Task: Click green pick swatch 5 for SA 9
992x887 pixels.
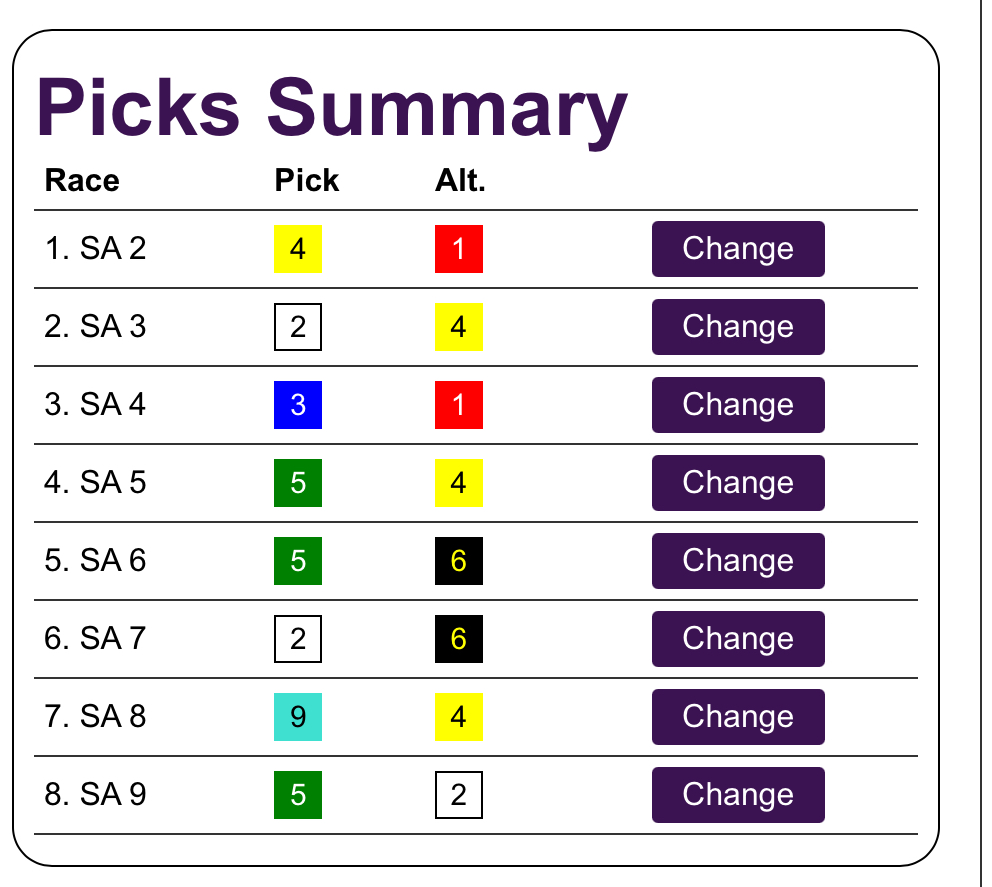Action: [x=298, y=795]
